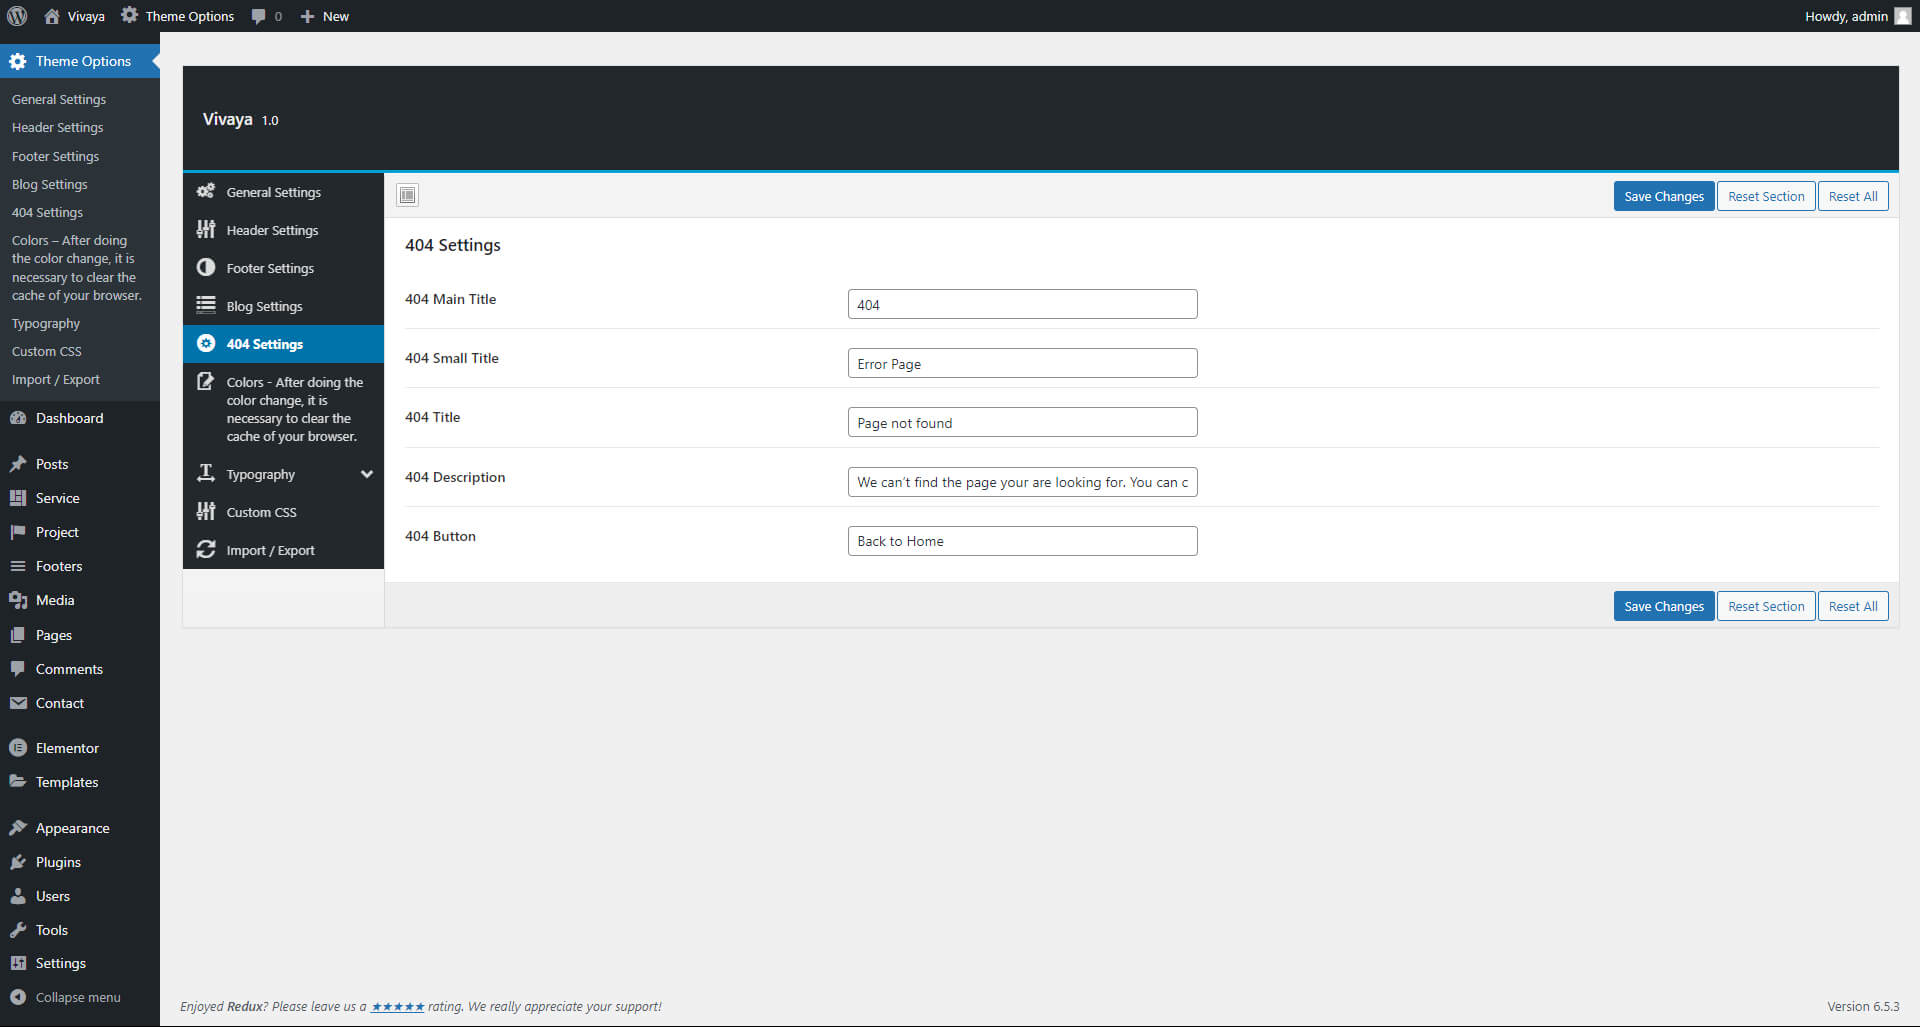Click Typography text icon in panel
The width and height of the screenshot is (1920, 1027).
(x=206, y=473)
